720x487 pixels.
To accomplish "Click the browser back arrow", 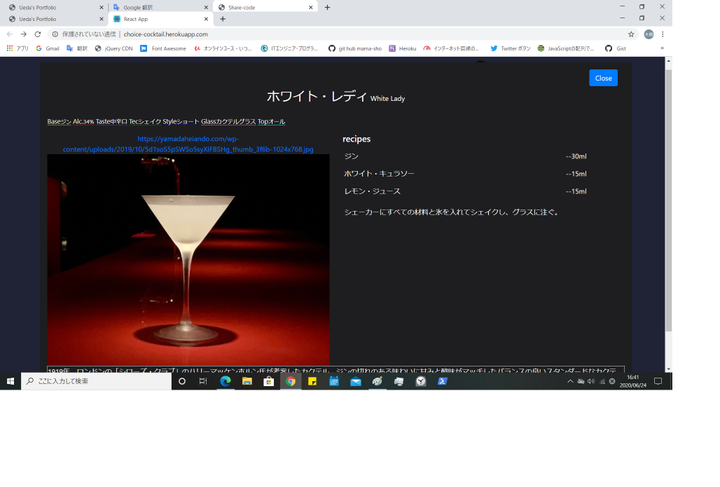I will [10, 34].
